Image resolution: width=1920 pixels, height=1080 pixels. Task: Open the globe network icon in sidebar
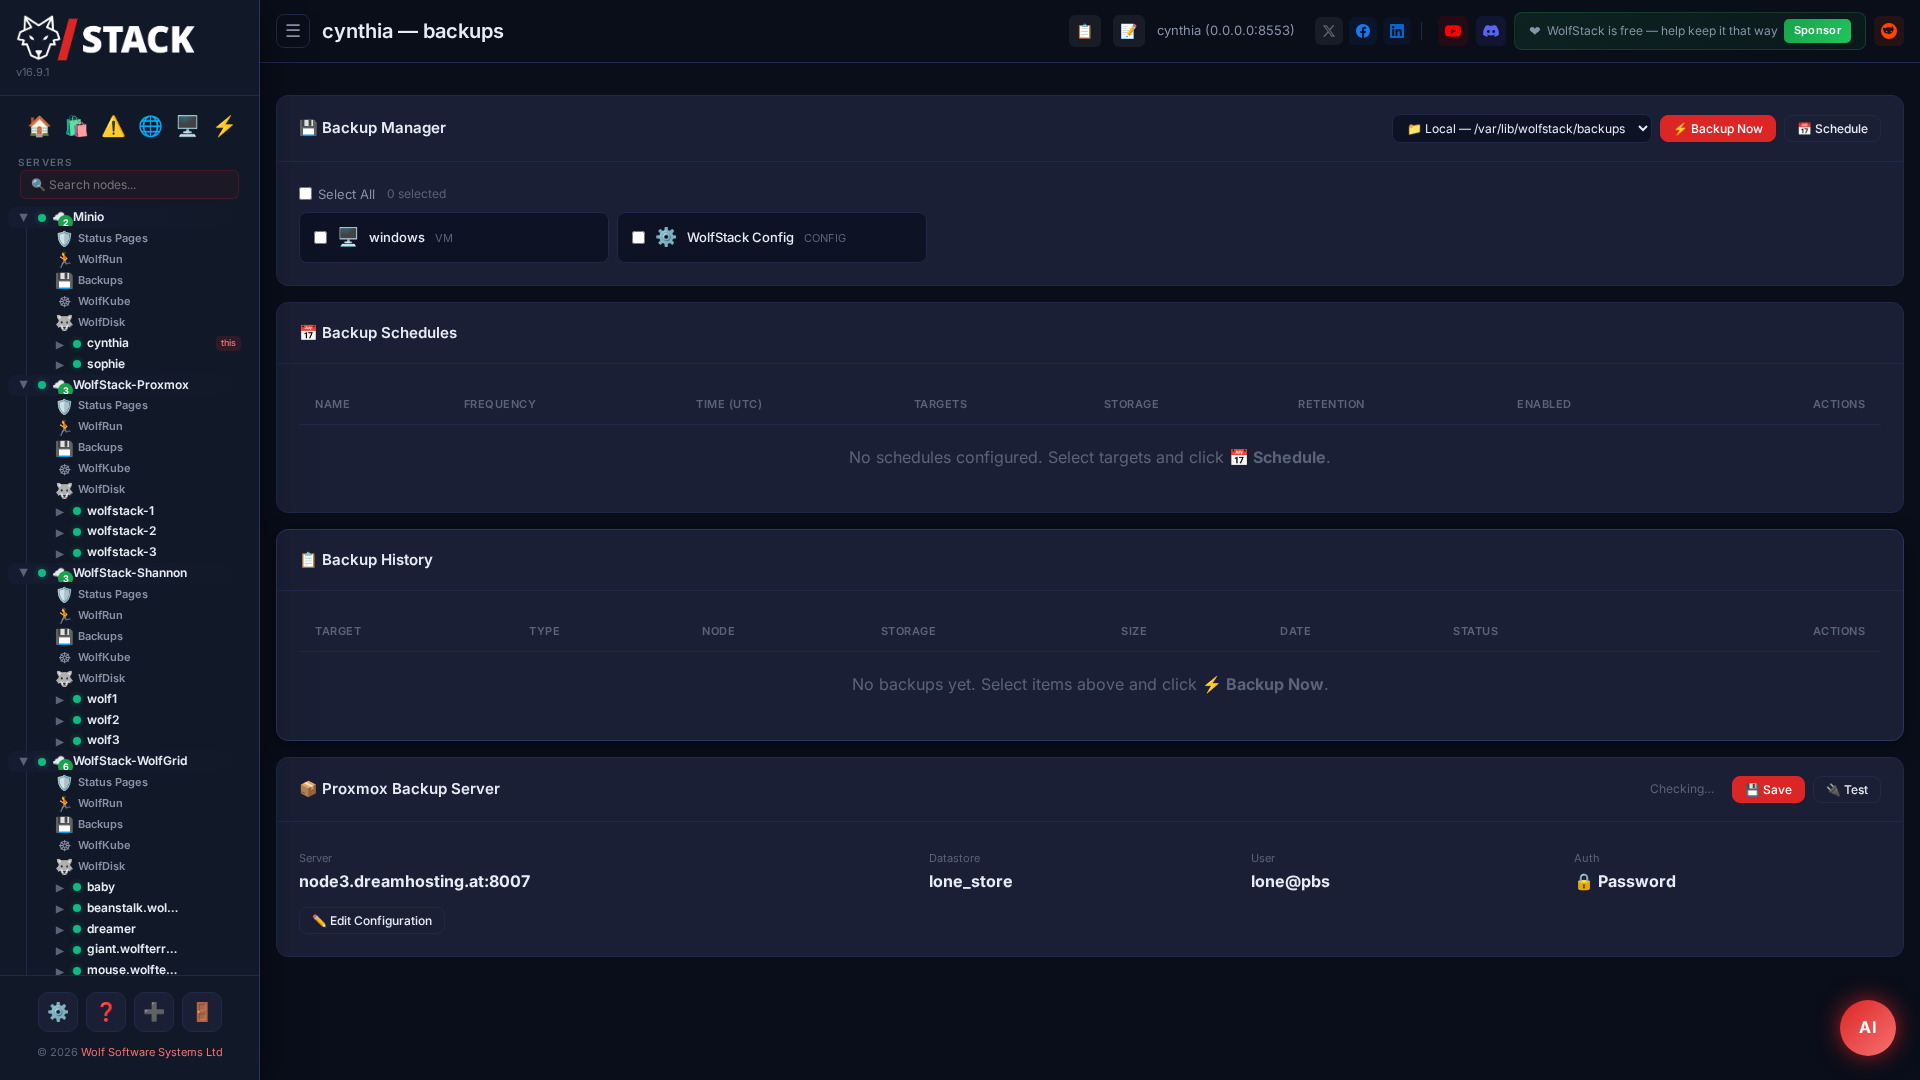pyautogui.click(x=150, y=126)
